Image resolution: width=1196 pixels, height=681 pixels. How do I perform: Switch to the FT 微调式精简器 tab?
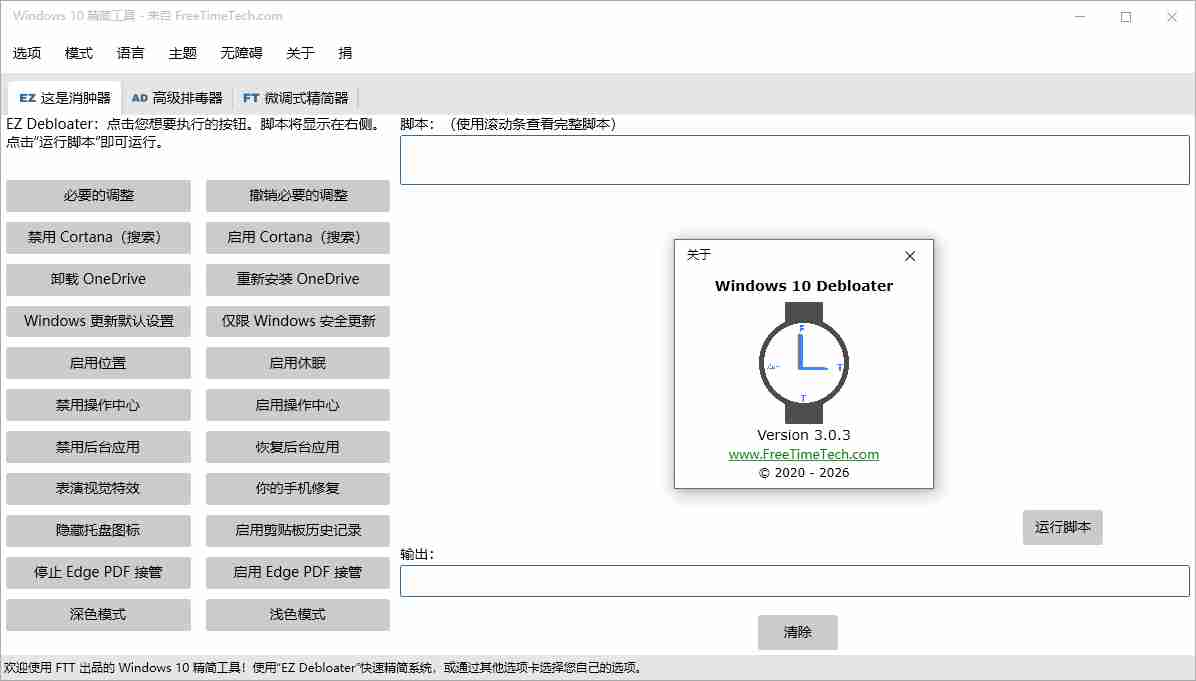tap(295, 98)
